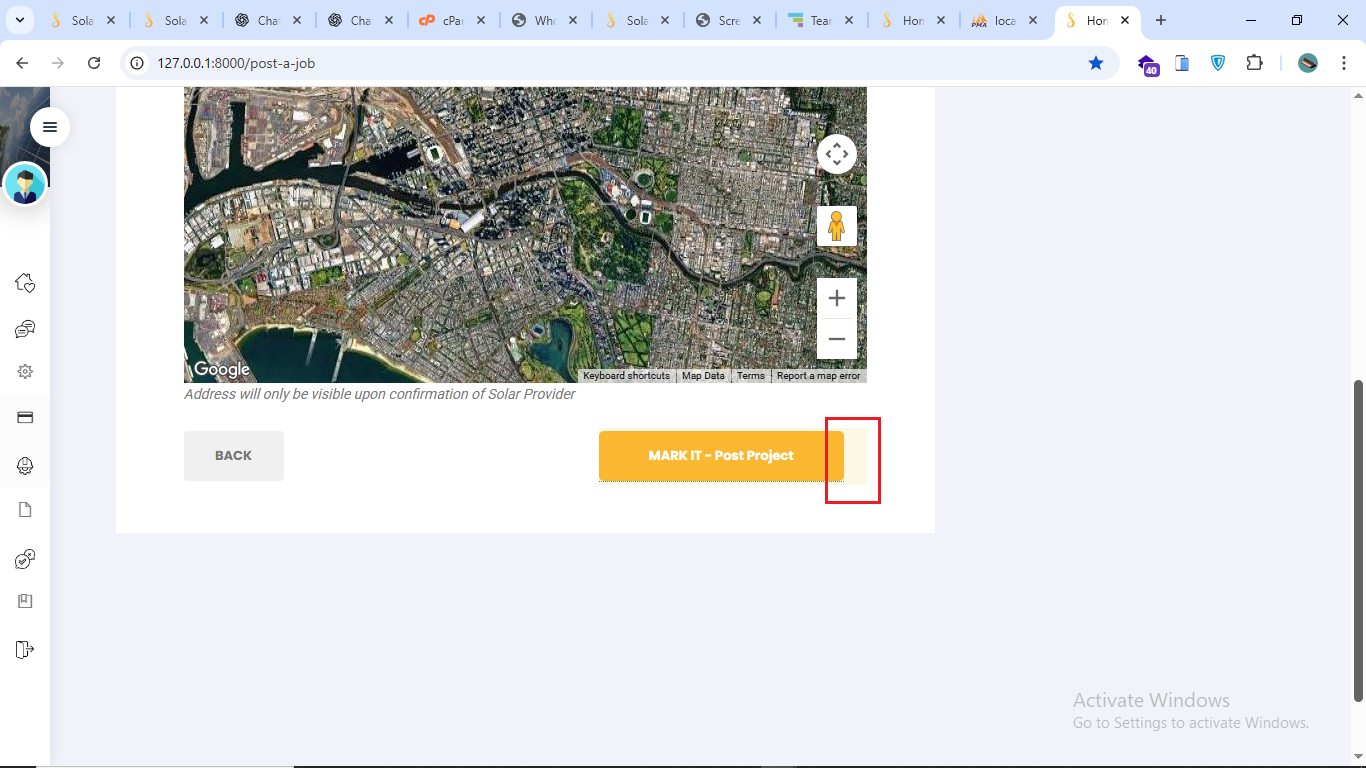The image size is (1366, 768).
Task: Open the tab search dropdown arrow
Action: pos(19,20)
